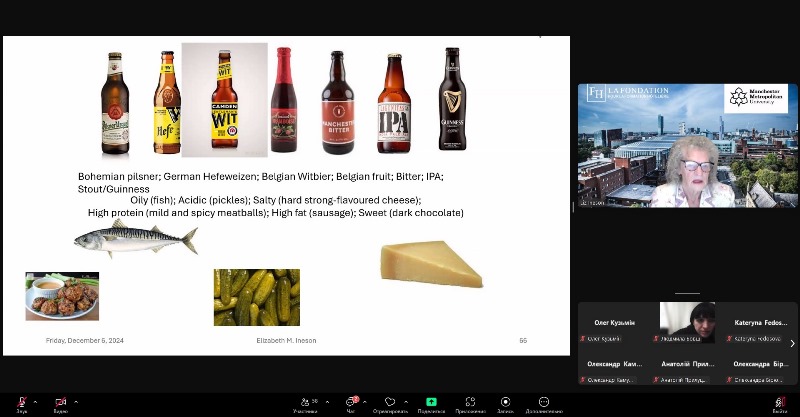800x417 pixels.
Task: Click the cheese wedge picture
Action: pos(432,264)
